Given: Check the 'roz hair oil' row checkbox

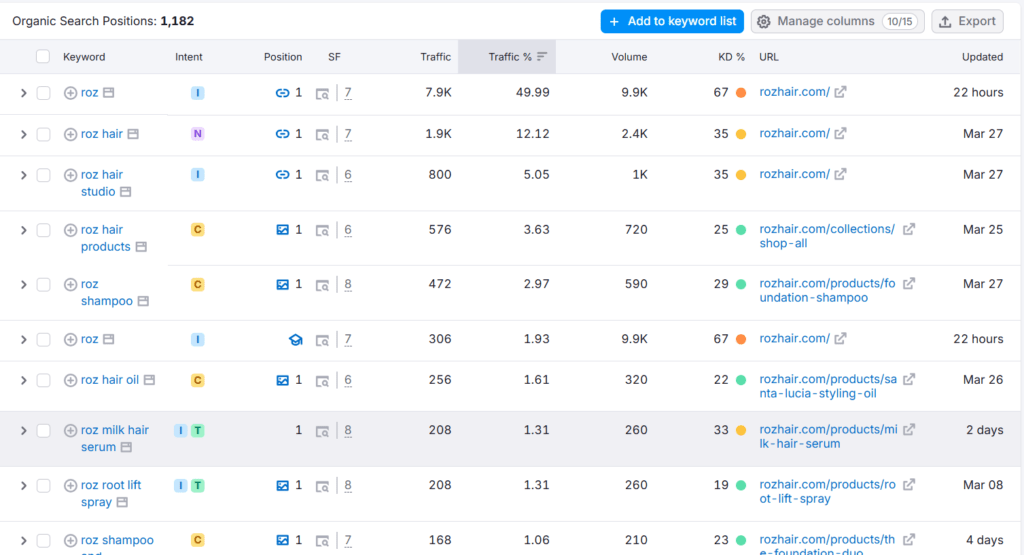Looking at the screenshot, I should point(43,380).
